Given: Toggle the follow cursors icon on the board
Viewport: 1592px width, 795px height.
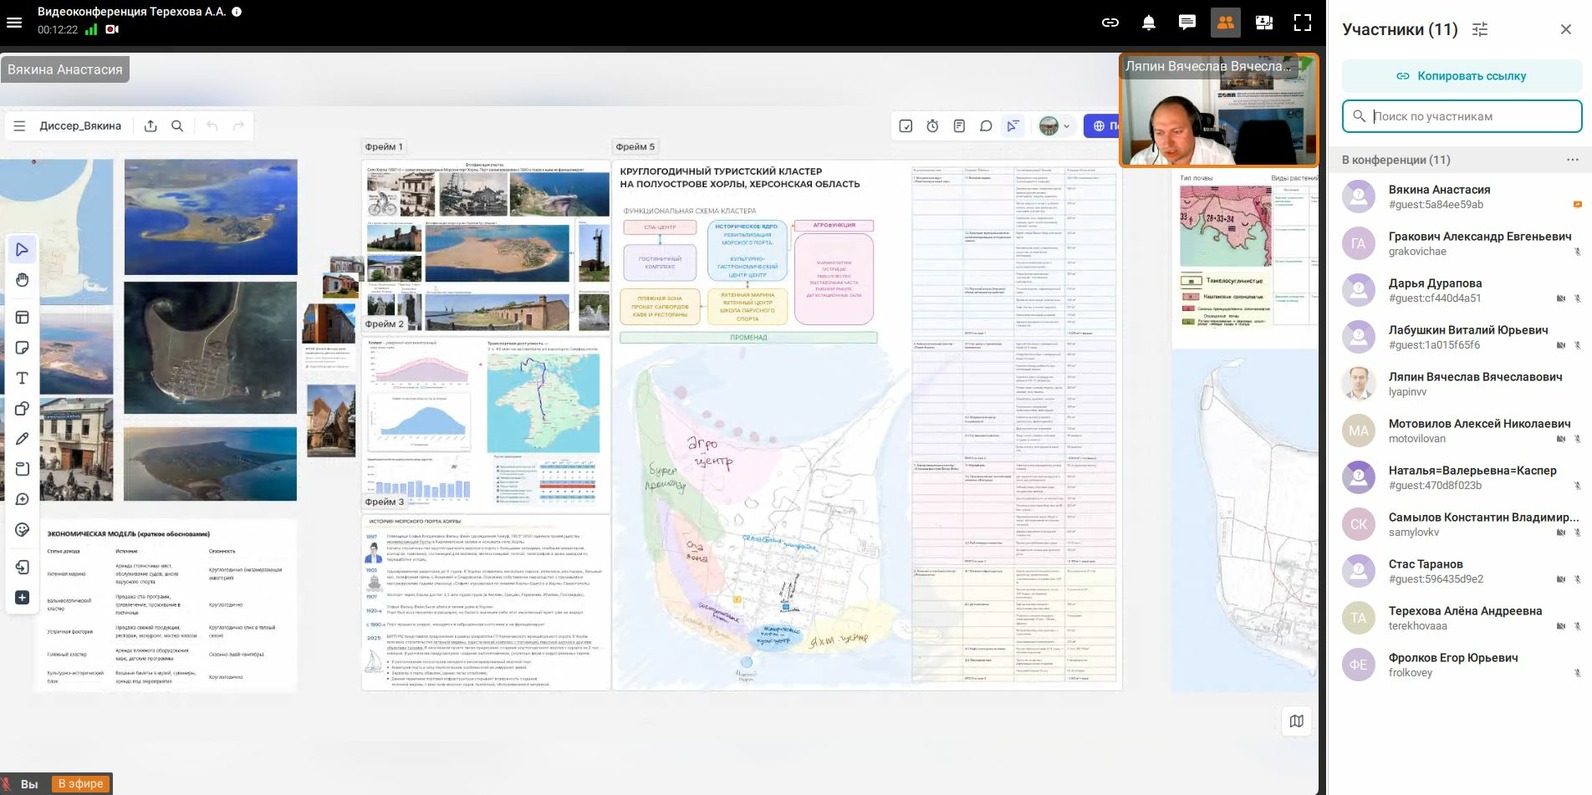Looking at the screenshot, I should click(x=1013, y=126).
